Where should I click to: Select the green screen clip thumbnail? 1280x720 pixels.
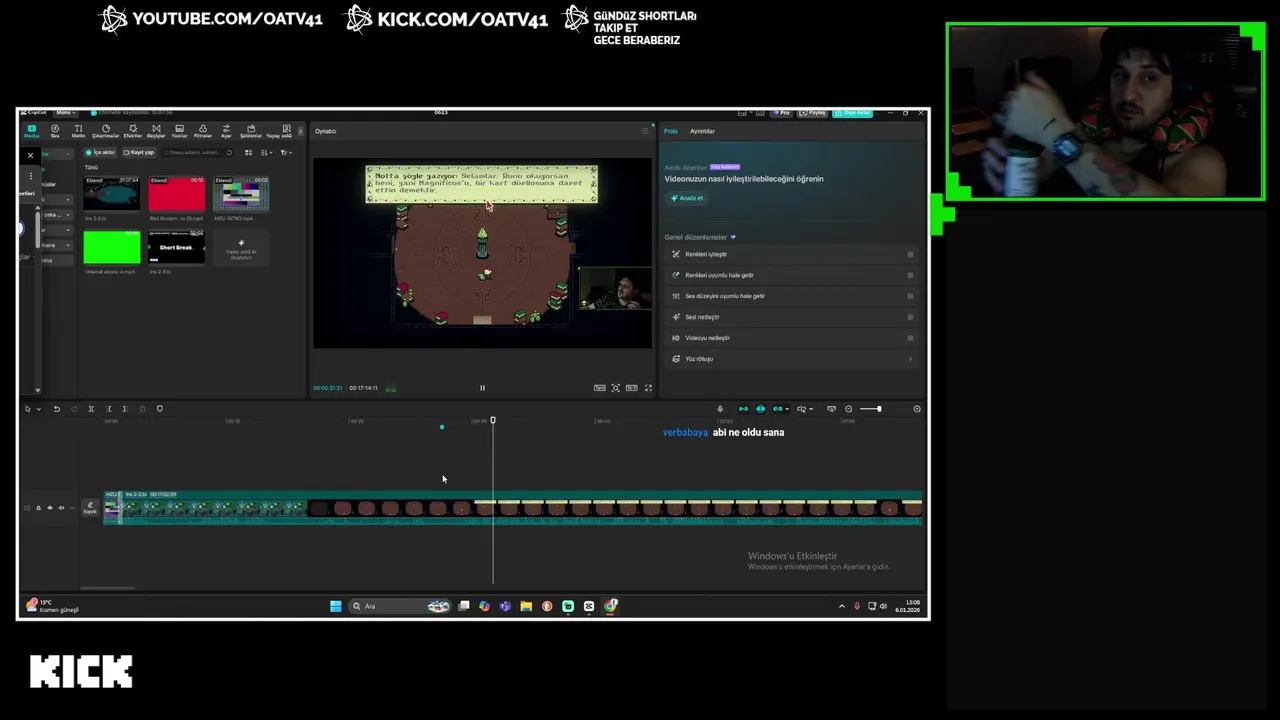coord(112,247)
